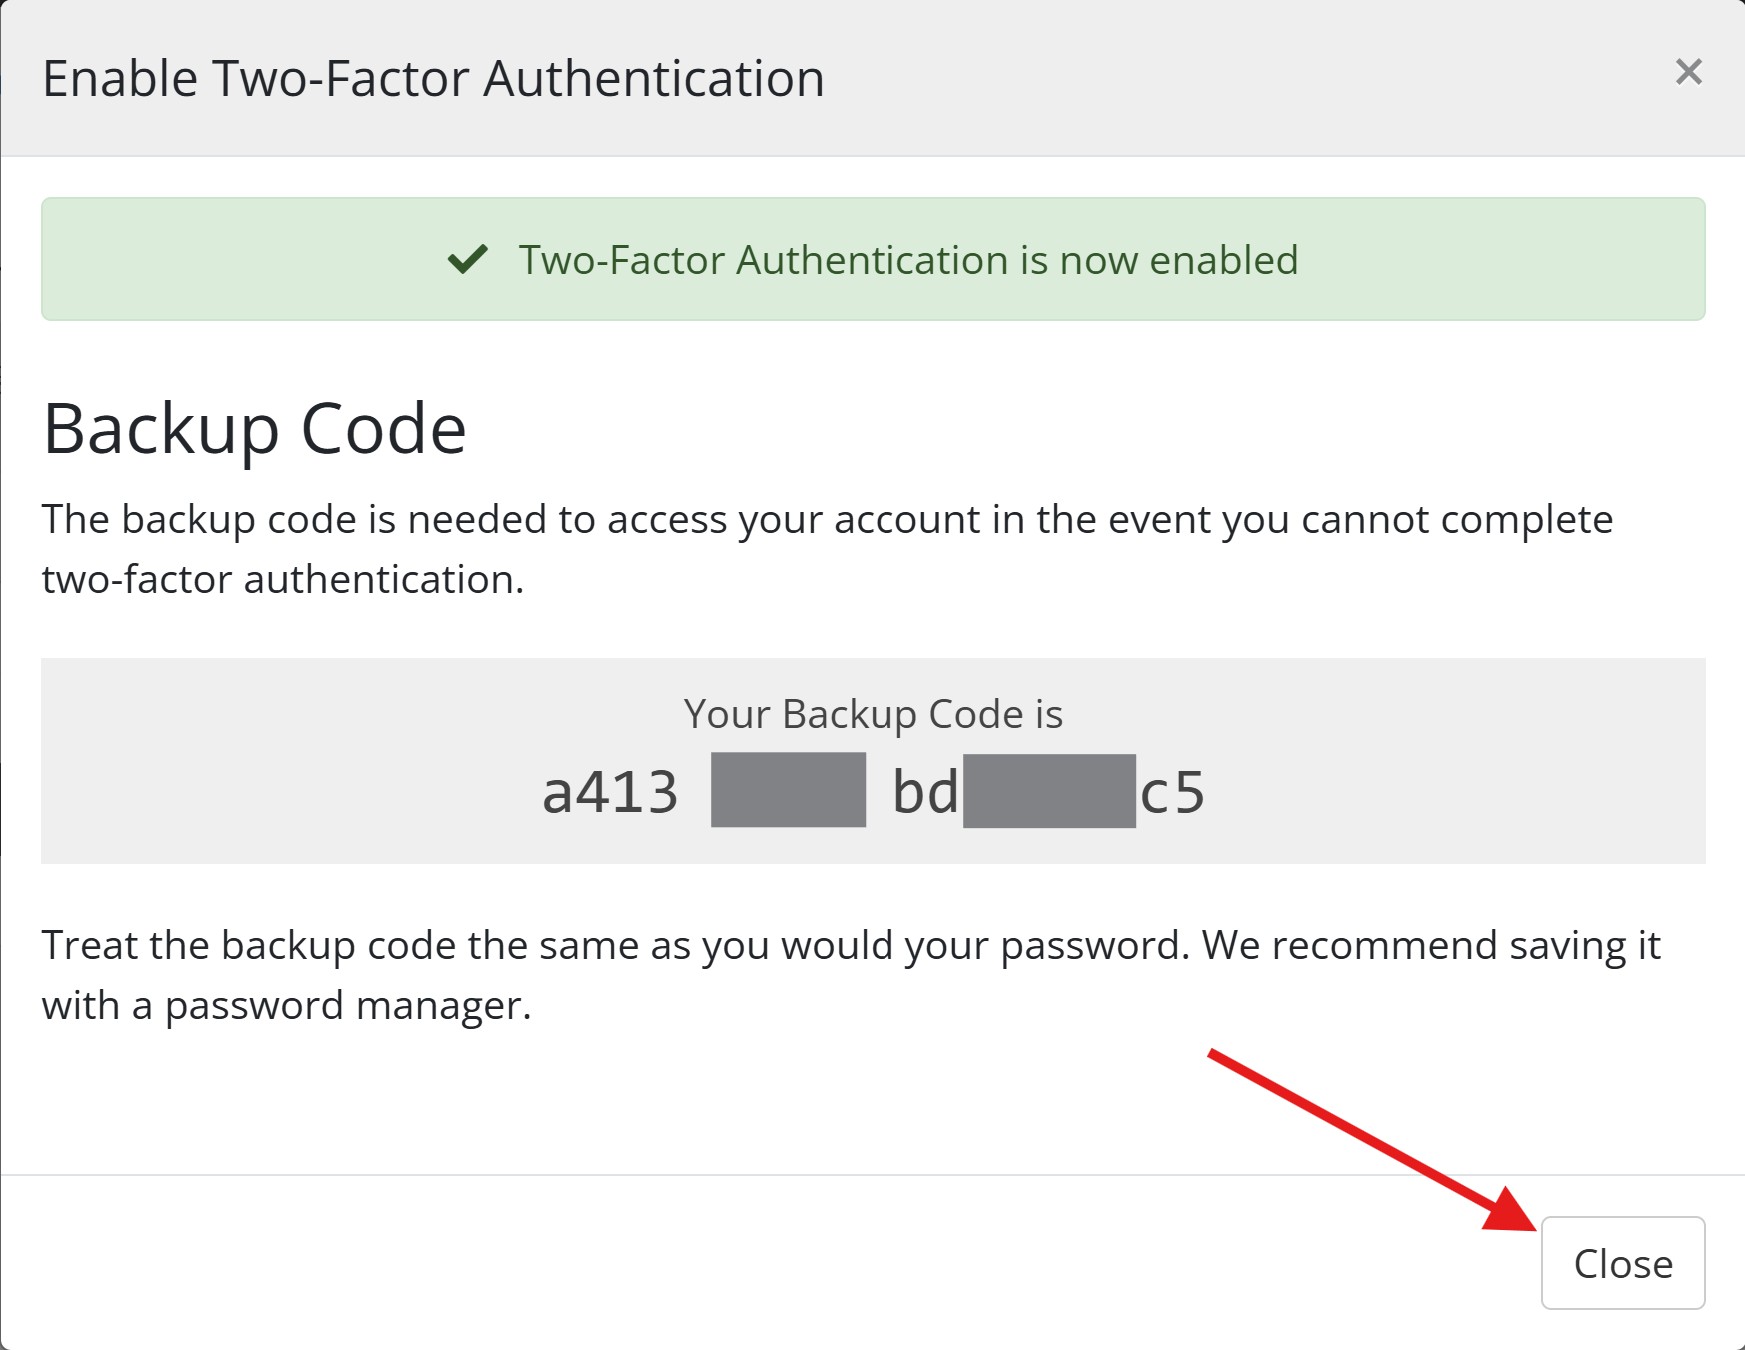Select the "c5" backup code segment
Screen dimensions: 1745x1350
[x=1172, y=792]
